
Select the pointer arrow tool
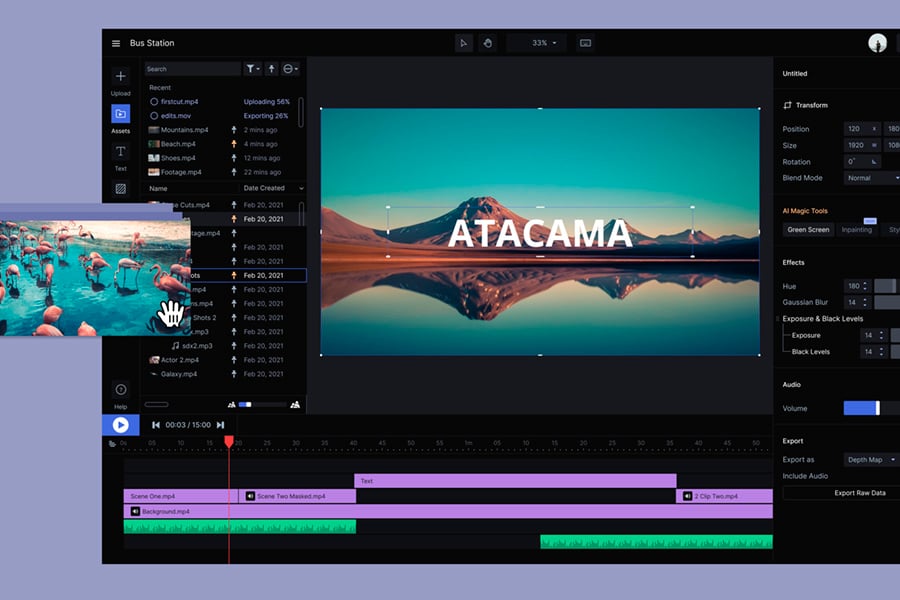(463, 43)
